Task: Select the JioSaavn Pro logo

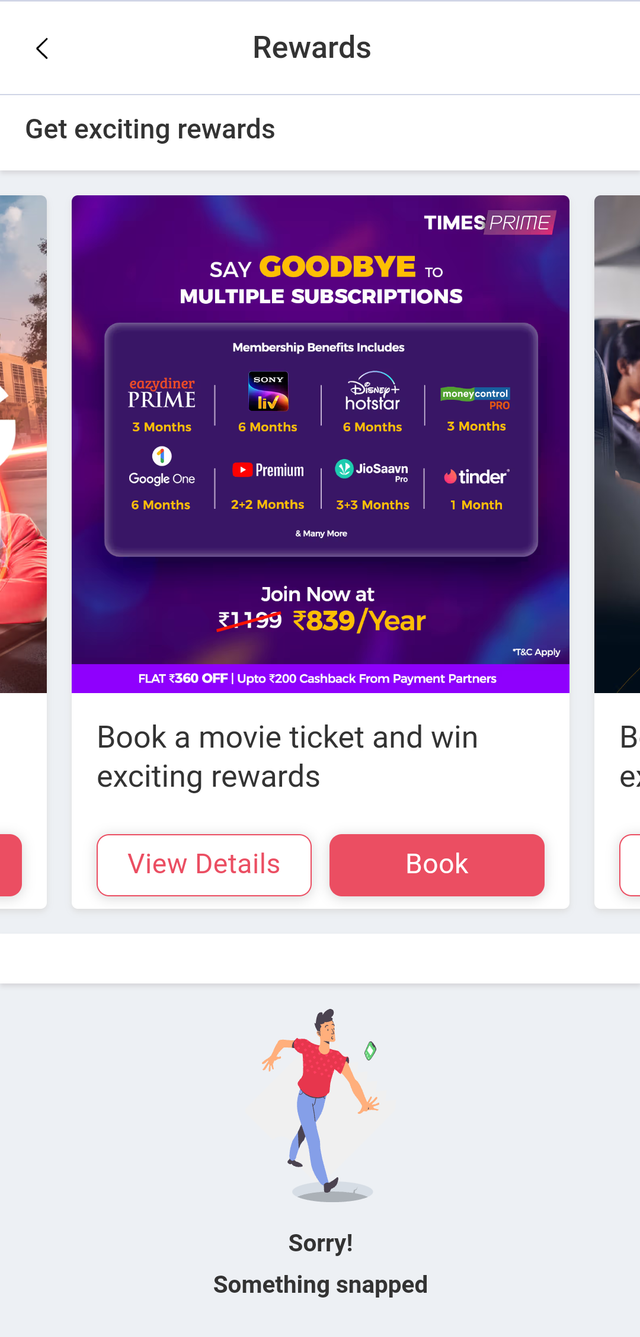Action: pyautogui.click(x=372, y=470)
